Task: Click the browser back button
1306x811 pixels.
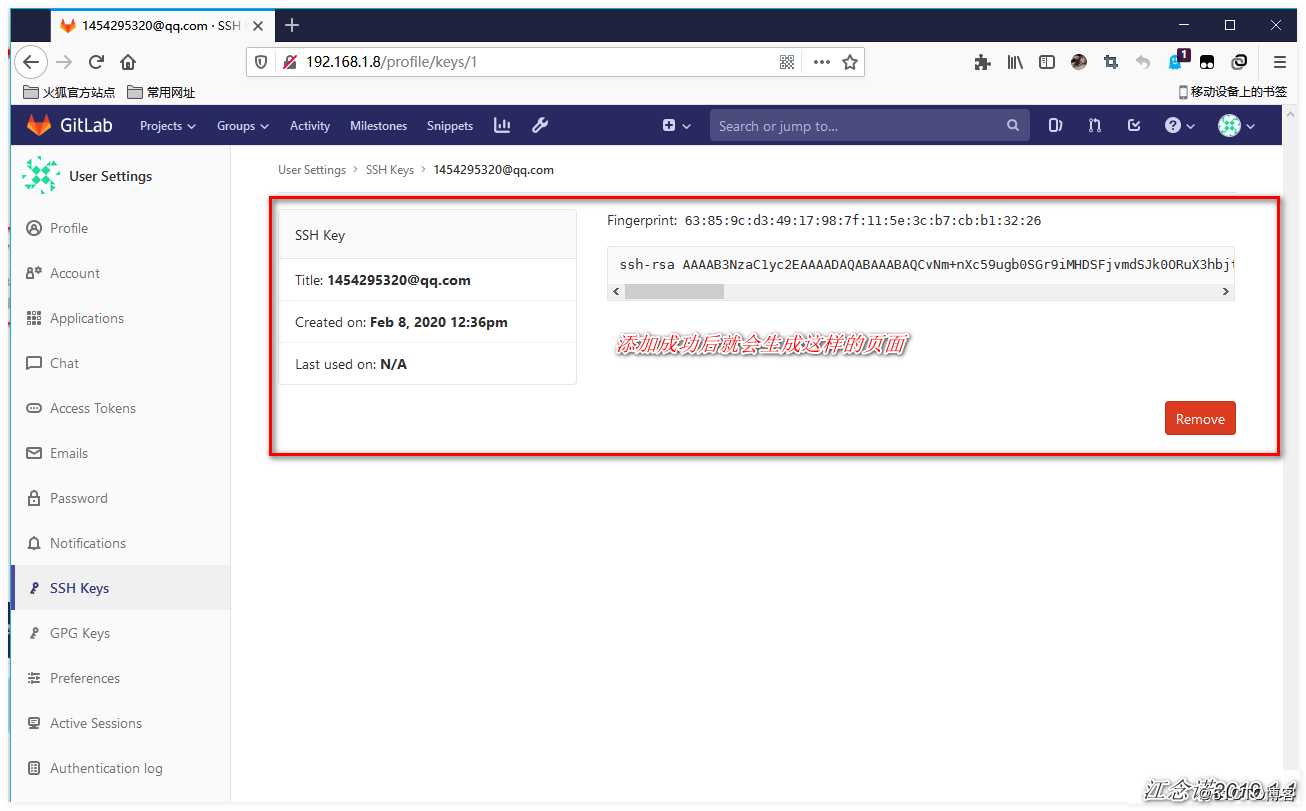Action: [31, 62]
